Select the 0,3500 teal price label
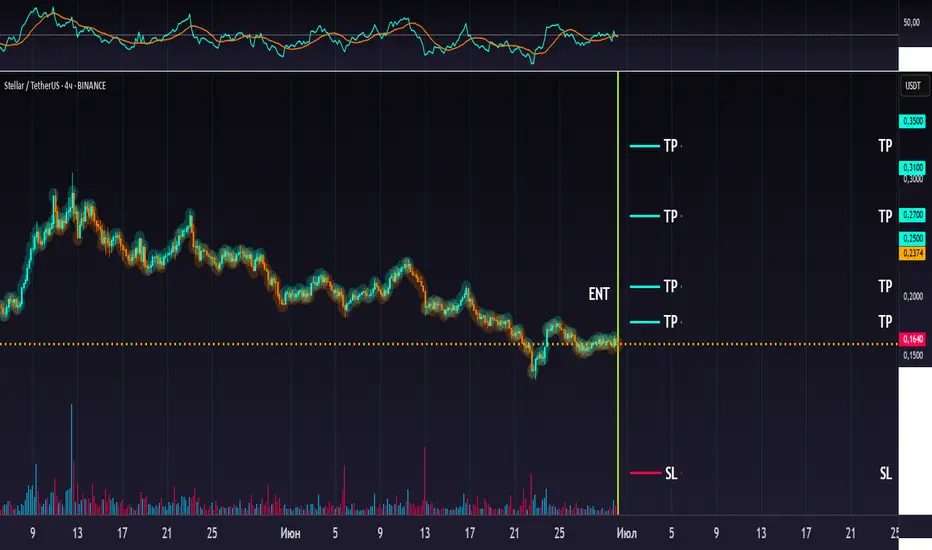Viewport: 932px width, 550px height. 912,121
